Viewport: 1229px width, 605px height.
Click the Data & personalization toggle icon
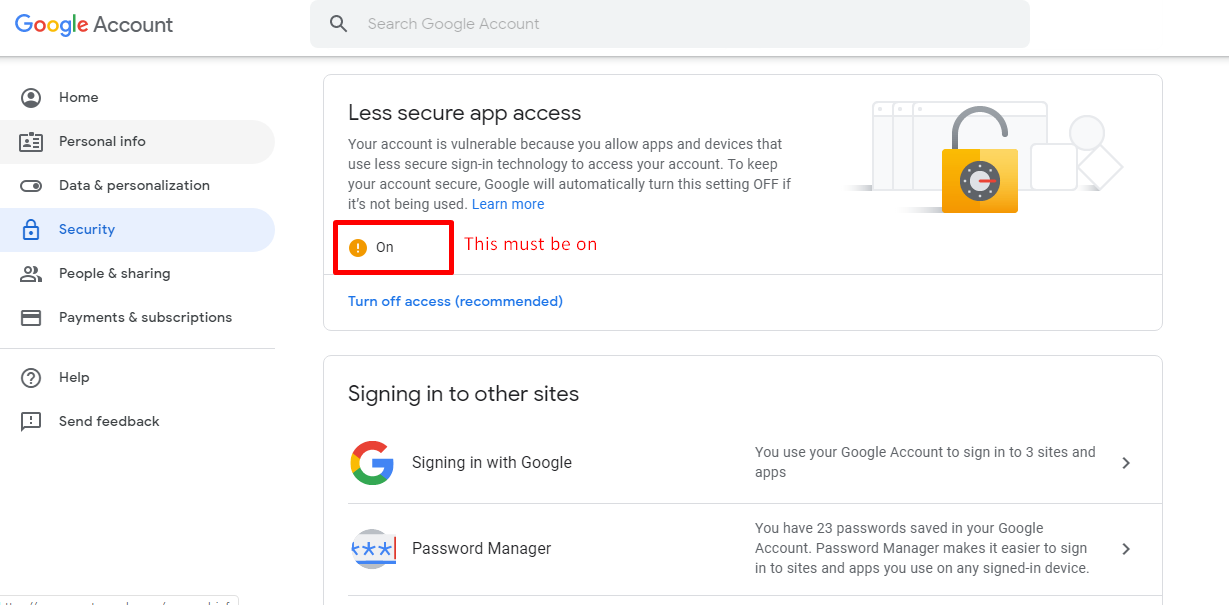[x=31, y=186]
